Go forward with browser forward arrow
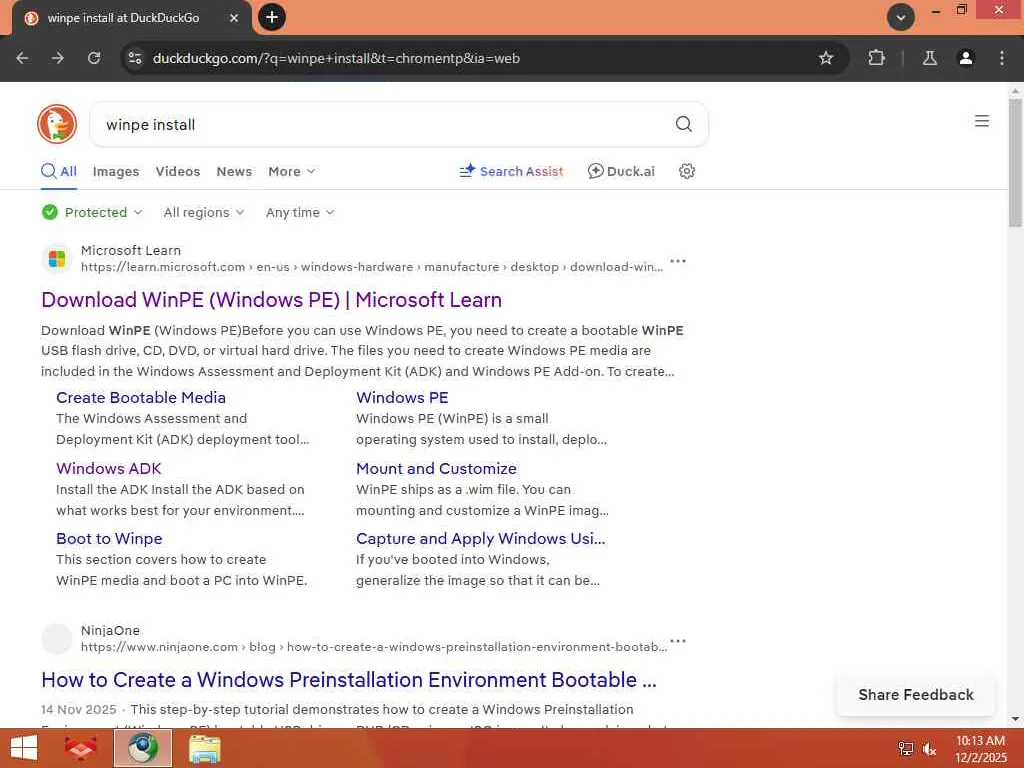 [x=58, y=58]
